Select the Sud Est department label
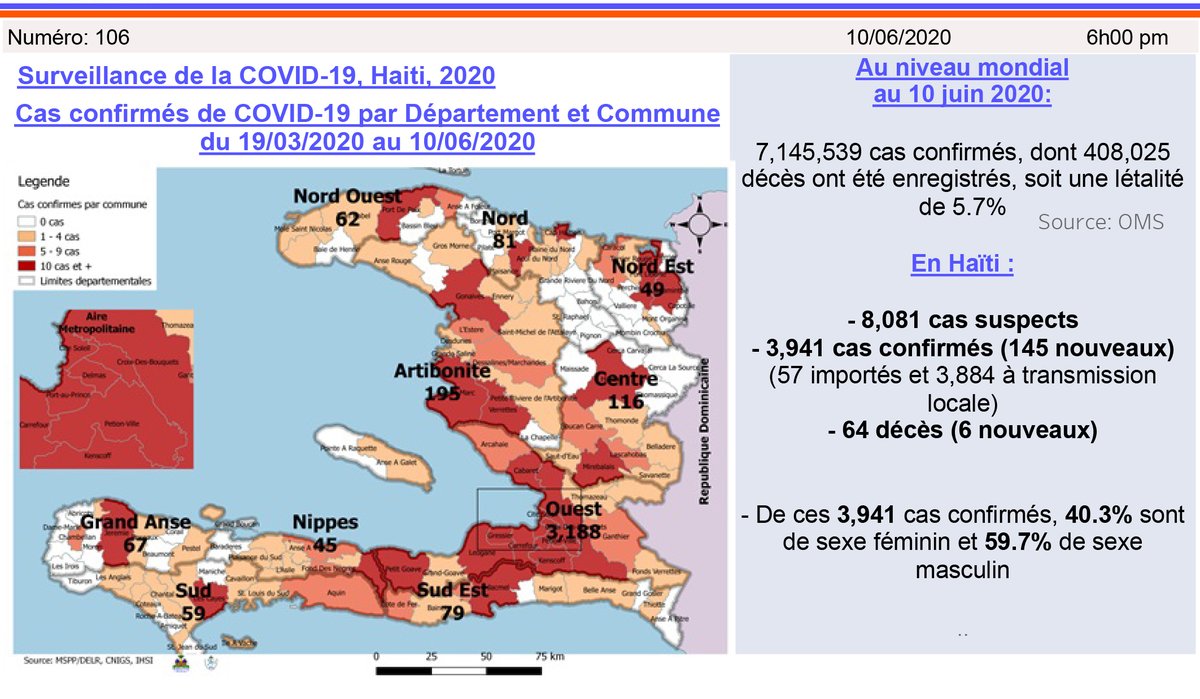Image resolution: width=1200 pixels, height=699 pixels. [x=452, y=590]
